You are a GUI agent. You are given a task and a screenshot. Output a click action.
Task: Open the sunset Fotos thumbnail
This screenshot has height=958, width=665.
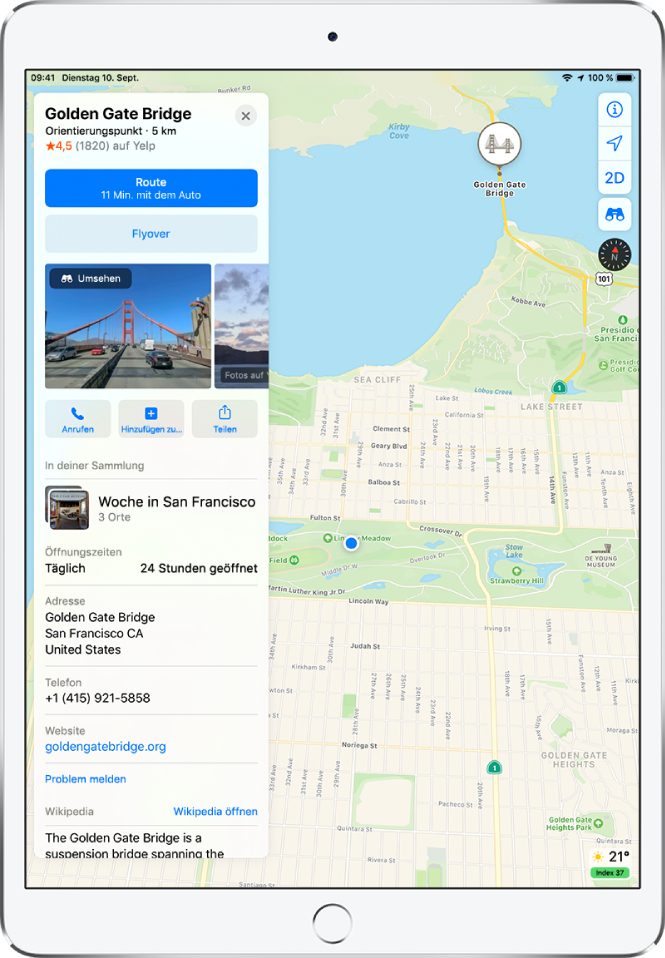(x=241, y=326)
